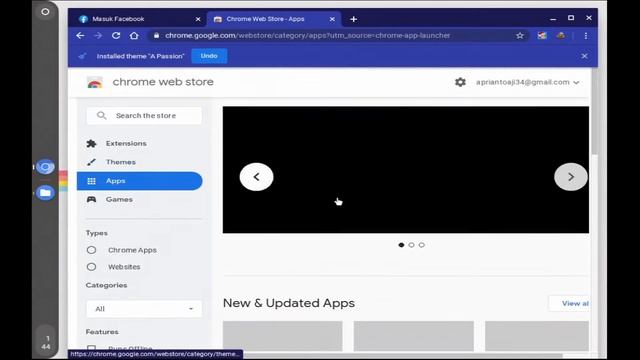Open a new browser tab
This screenshot has height=360, width=640.
pyautogui.click(x=353, y=19)
